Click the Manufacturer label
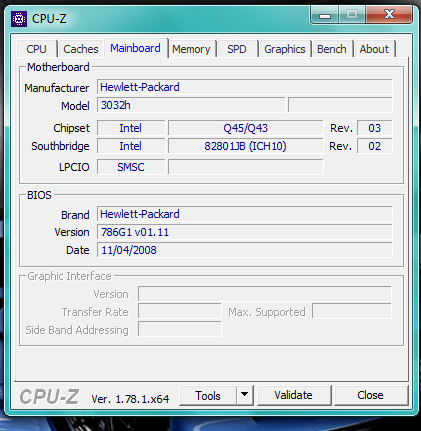 pos(57,88)
